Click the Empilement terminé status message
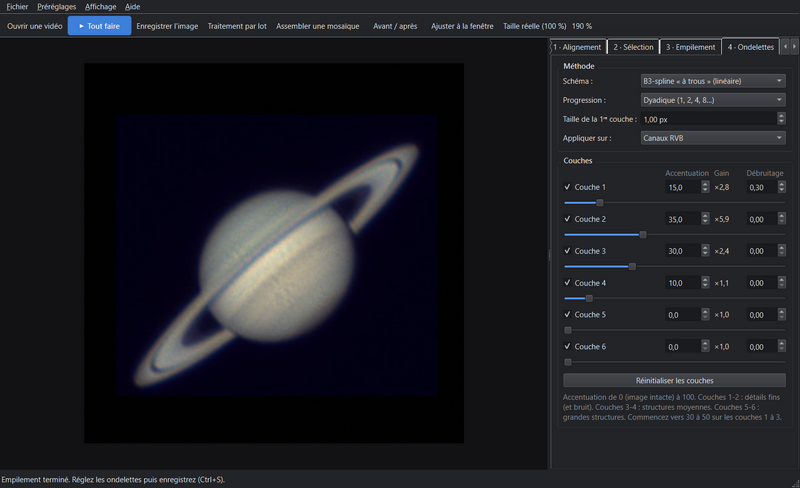Viewport: 800px width, 488px height. (113, 479)
